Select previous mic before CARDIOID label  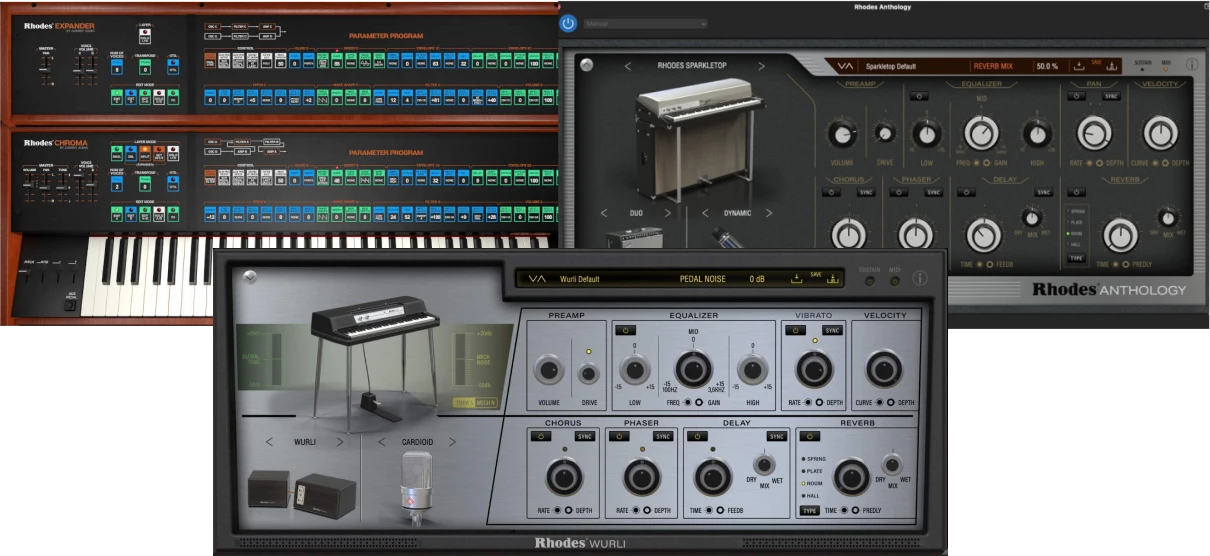coord(381,442)
